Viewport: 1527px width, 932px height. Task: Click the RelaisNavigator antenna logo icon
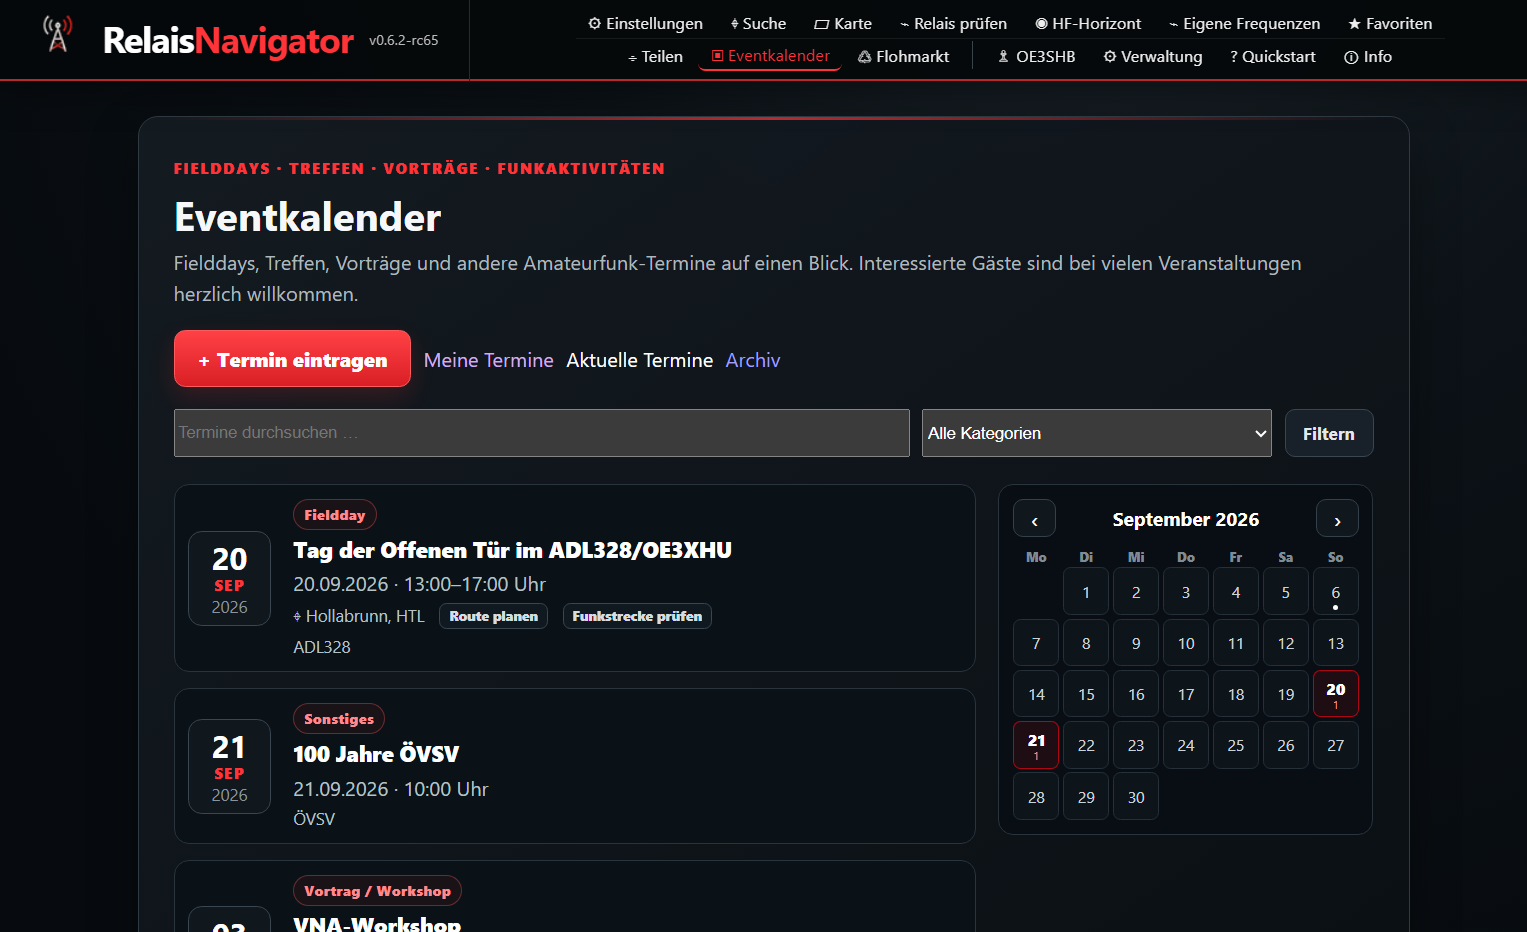pyautogui.click(x=58, y=35)
